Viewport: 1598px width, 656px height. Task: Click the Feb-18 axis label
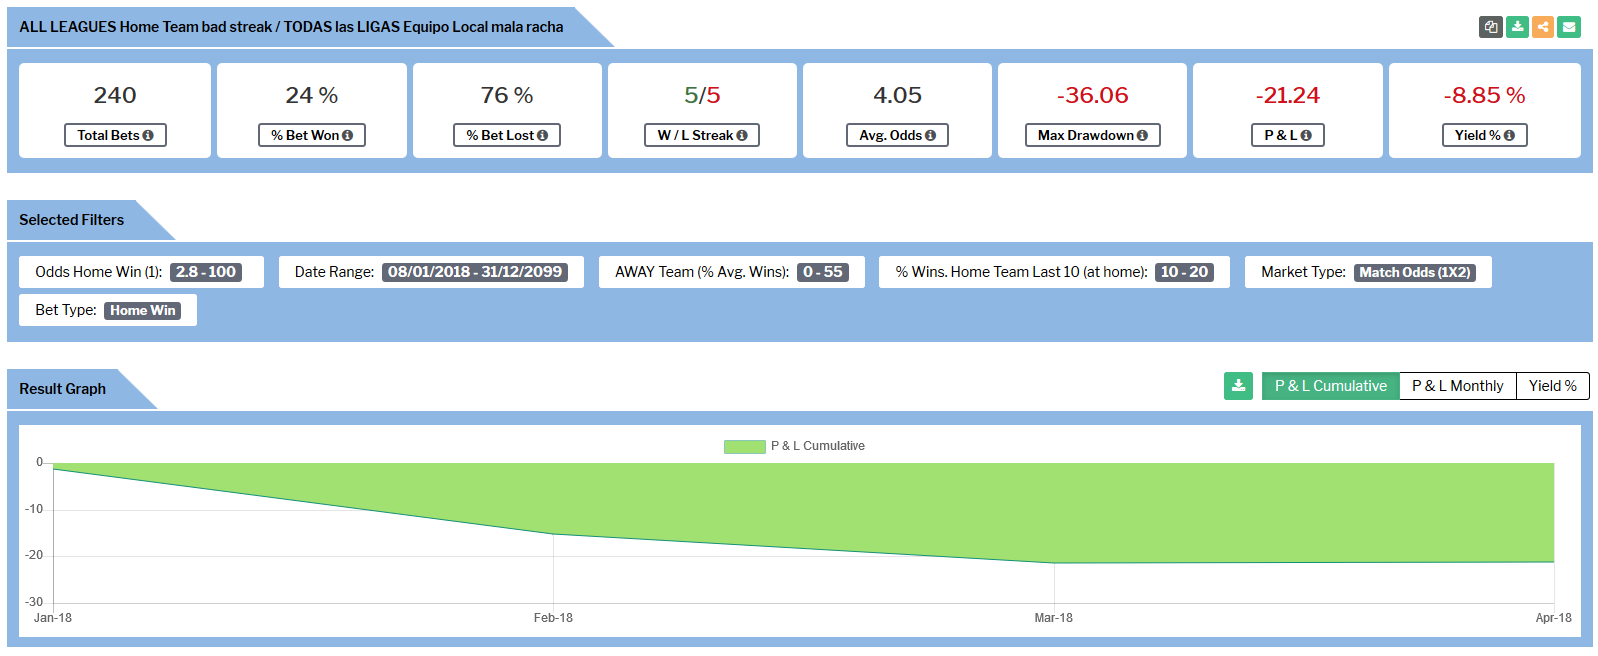(553, 618)
